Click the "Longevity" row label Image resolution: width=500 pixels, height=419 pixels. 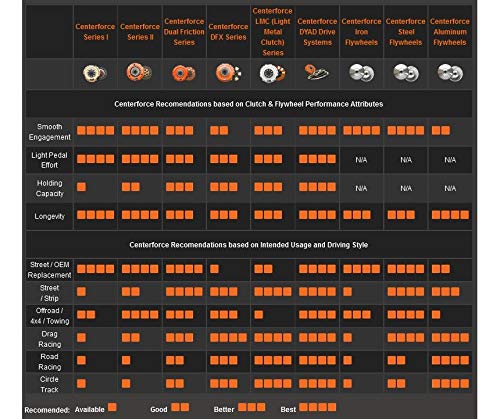[x=49, y=216]
